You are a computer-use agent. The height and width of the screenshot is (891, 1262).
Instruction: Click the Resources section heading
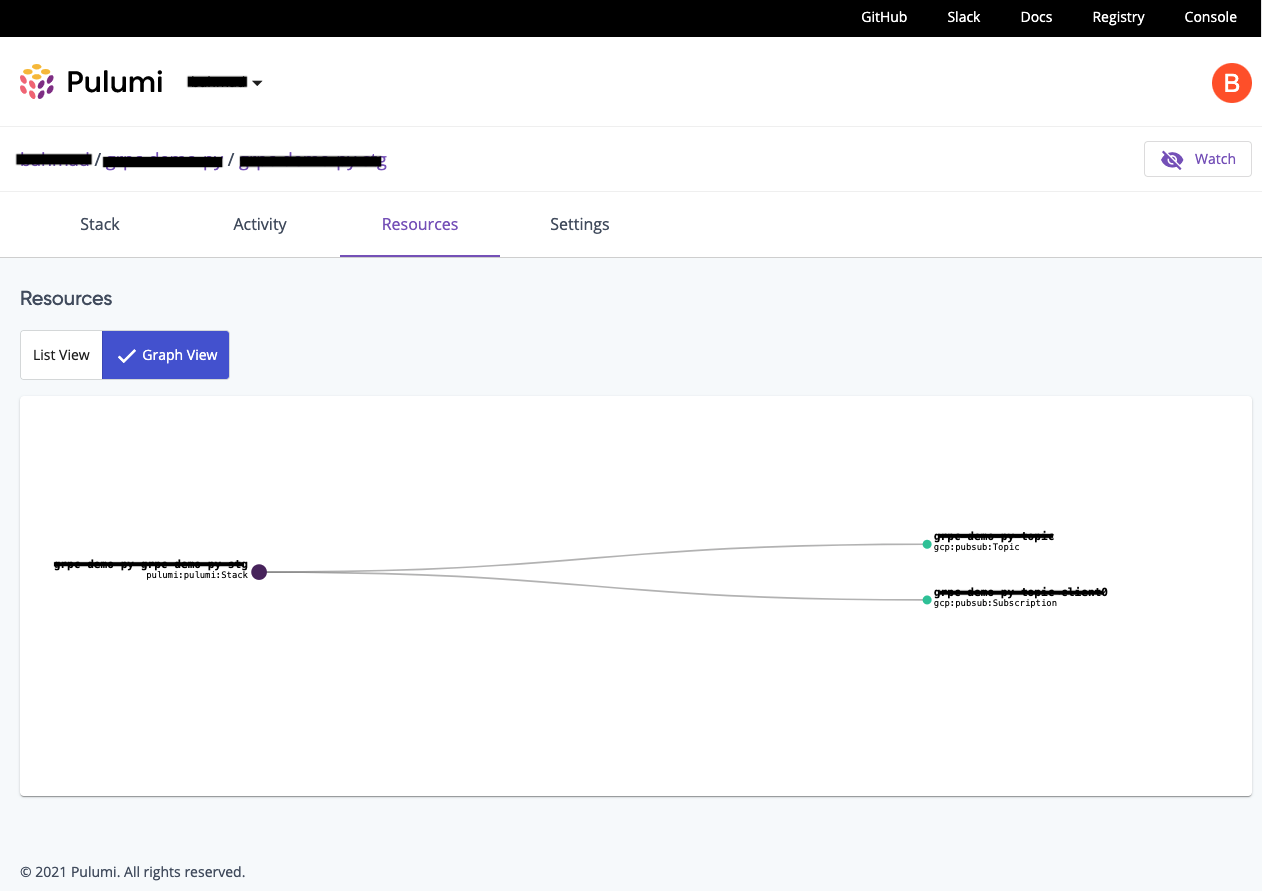coord(66,298)
